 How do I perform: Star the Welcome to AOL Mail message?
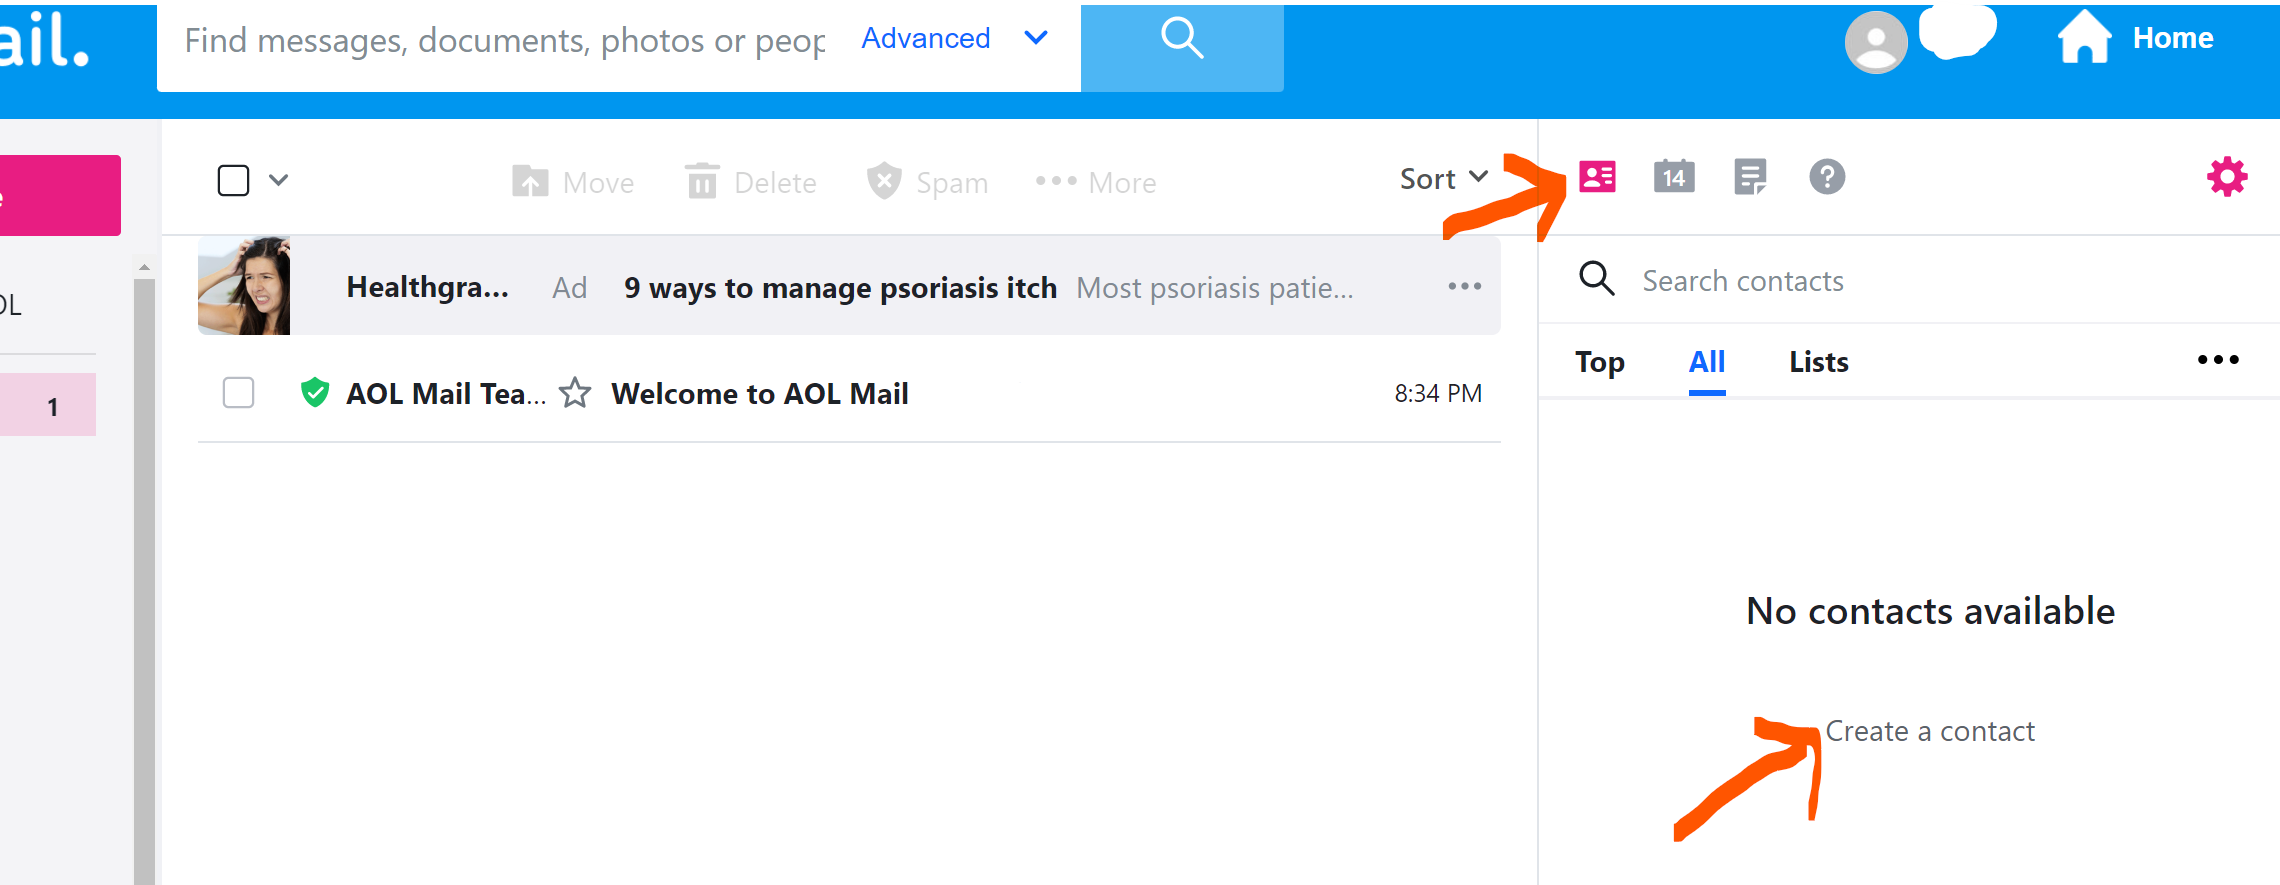pos(575,393)
